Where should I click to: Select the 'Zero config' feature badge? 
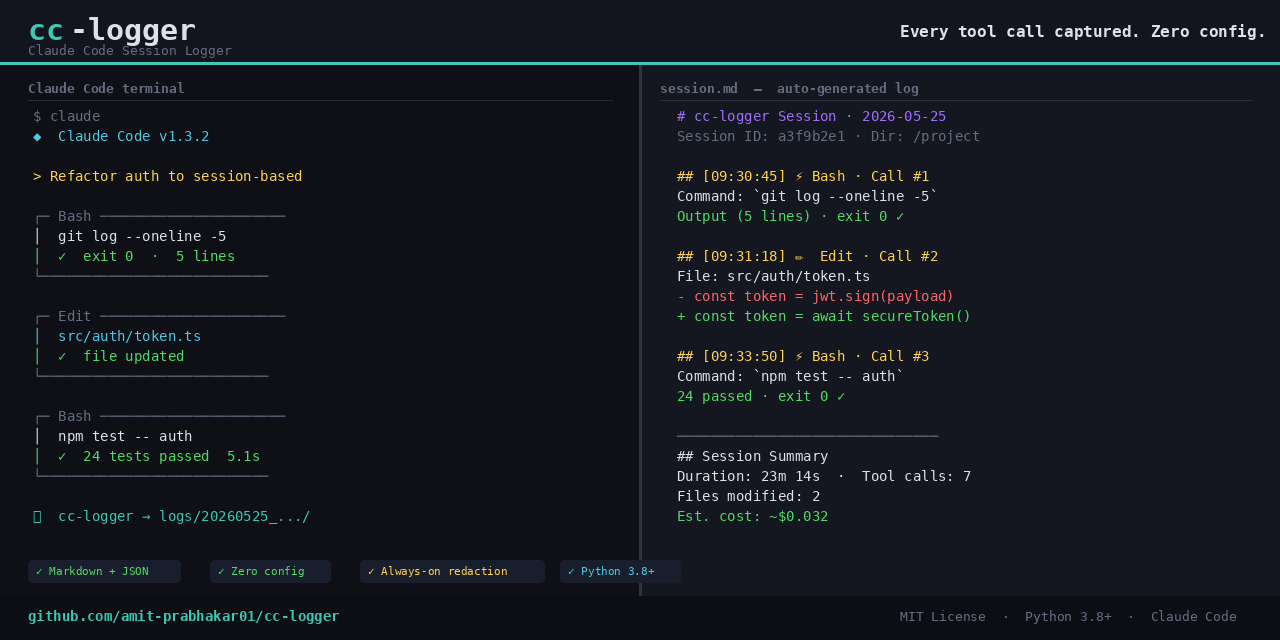click(270, 572)
